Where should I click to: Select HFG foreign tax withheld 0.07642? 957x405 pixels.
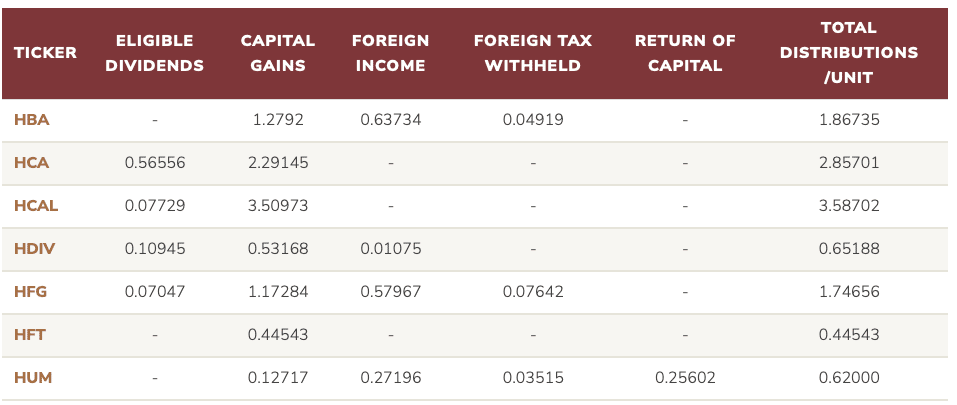click(533, 292)
